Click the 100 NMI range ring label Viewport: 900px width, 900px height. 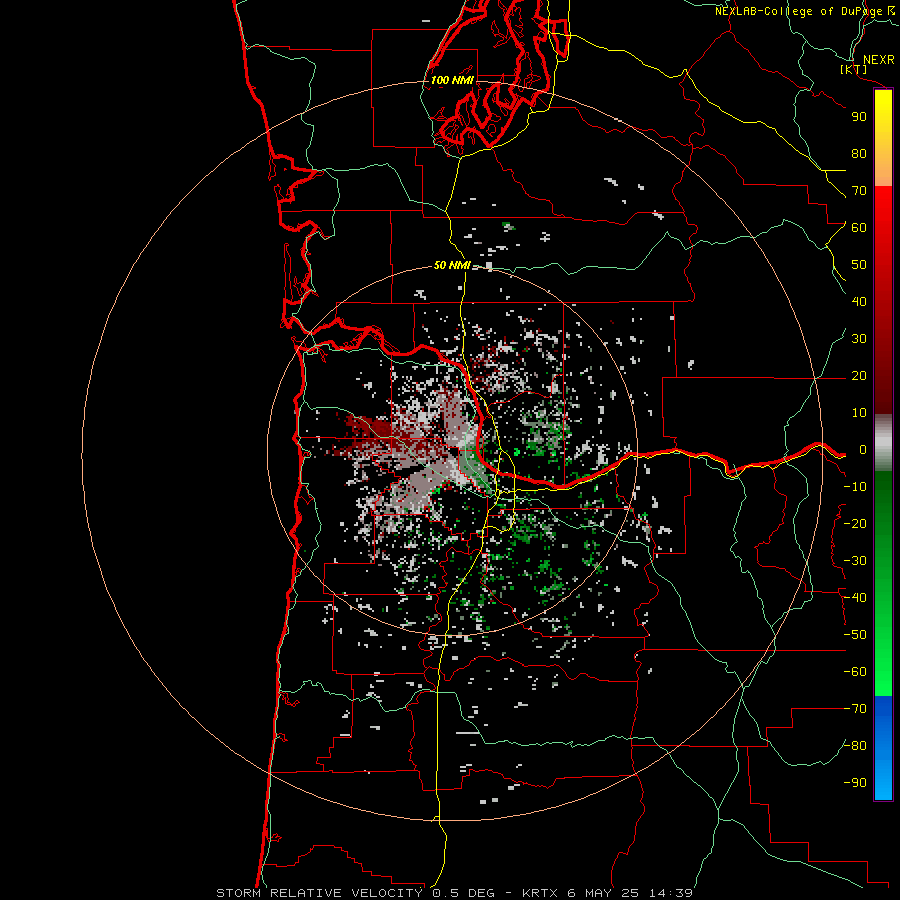[x=452, y=80]
